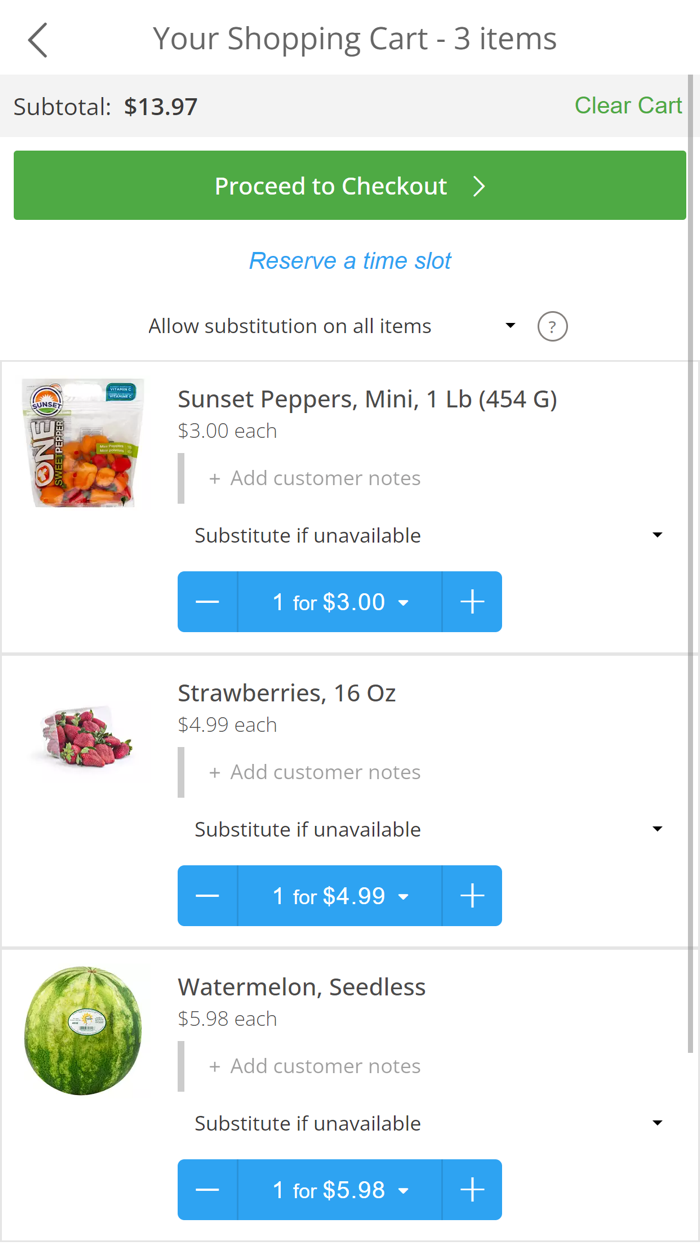Open Strawberries substitution dropdown
700x1244 pixels.
click(428, 830)
